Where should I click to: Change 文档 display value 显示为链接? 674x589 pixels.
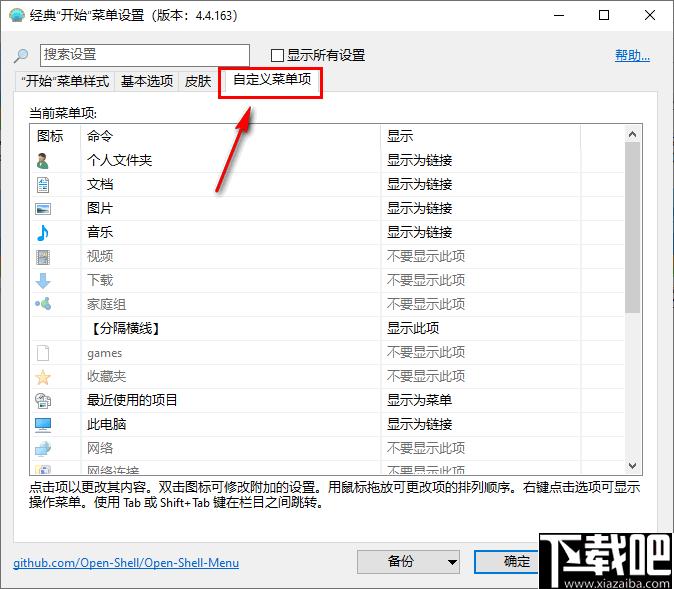(x=420, y=185)
